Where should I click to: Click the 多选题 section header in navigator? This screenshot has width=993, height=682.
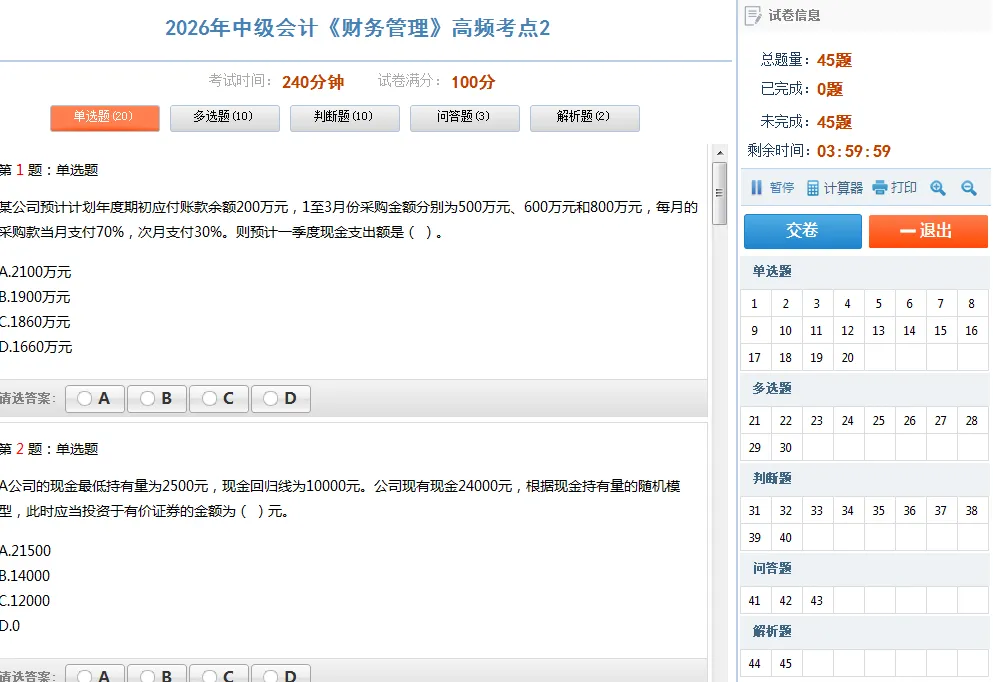pos(772,388)
